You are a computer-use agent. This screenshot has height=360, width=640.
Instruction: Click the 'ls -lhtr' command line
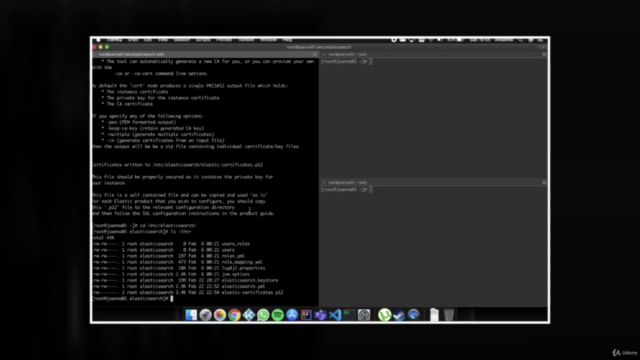click(x=142, y=231)
